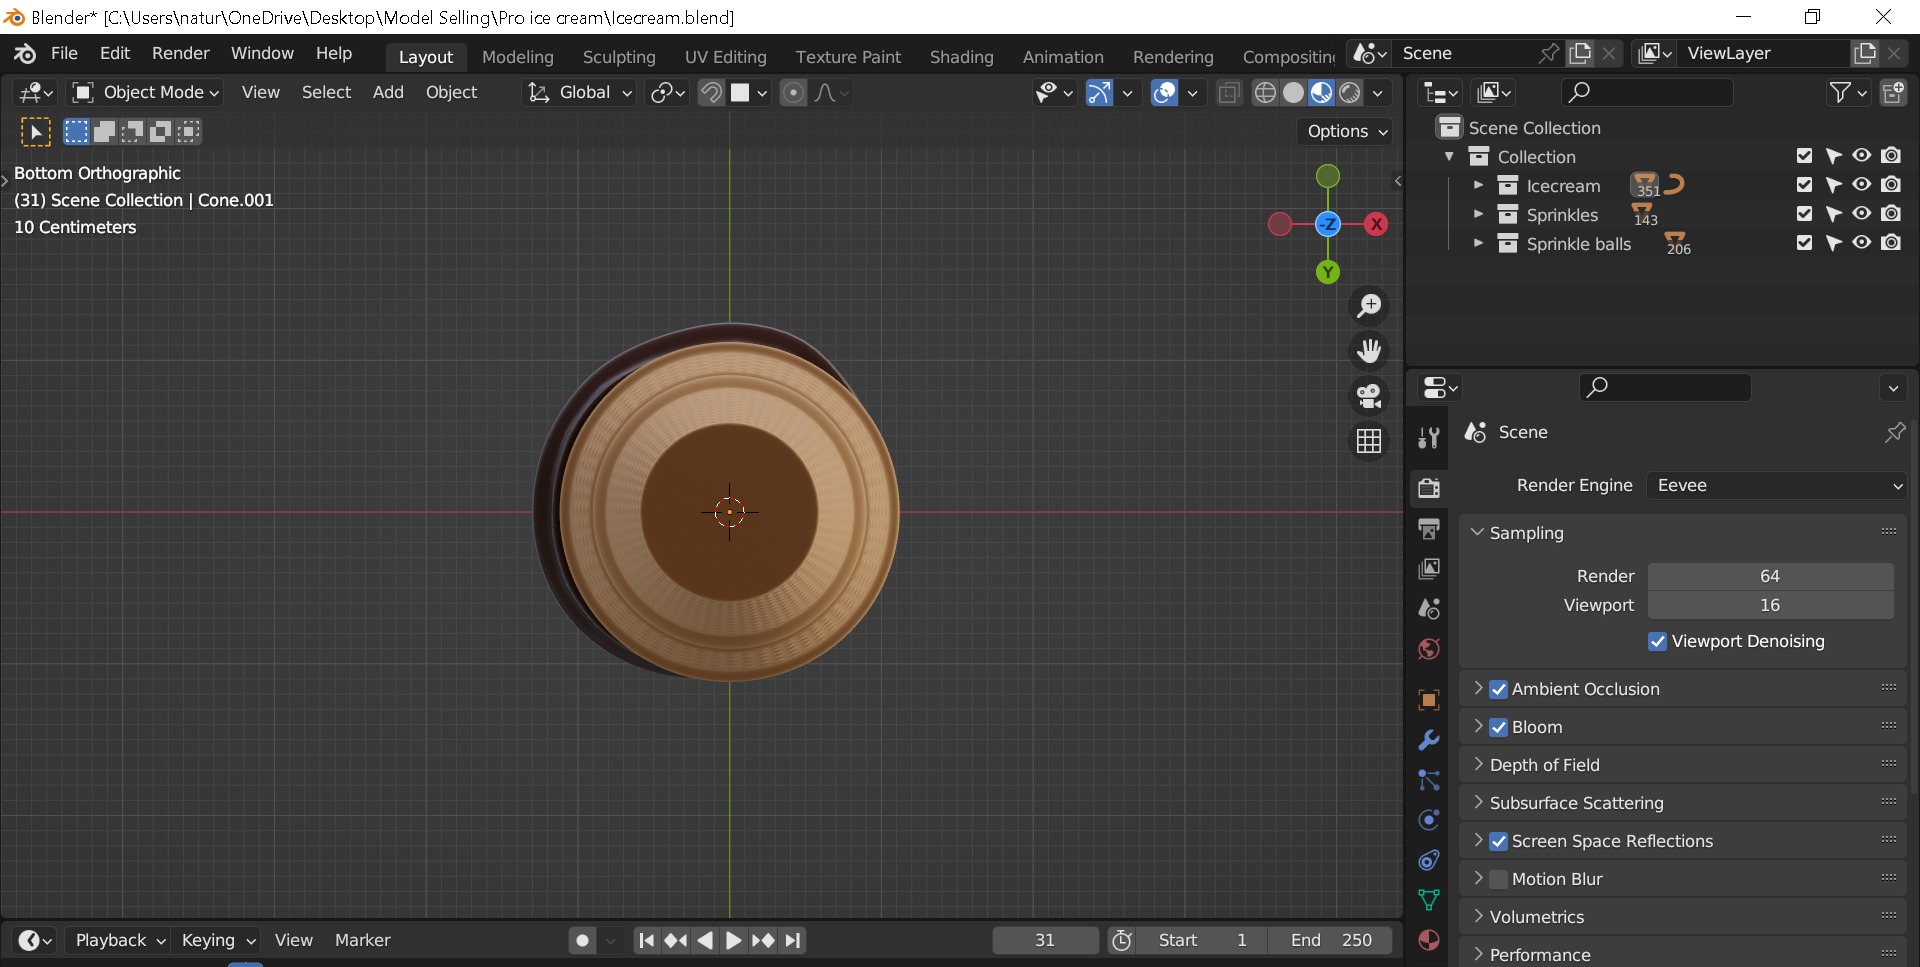Adjust the Render samples field
Viewport: 1920px width, 967px height.
[1769, 576]
